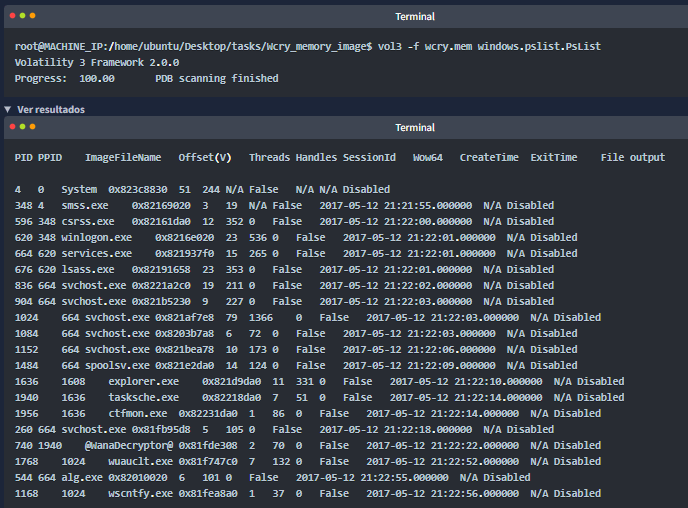
Task: Click the lower Terminal window title
Action: [x=415, y=128]
